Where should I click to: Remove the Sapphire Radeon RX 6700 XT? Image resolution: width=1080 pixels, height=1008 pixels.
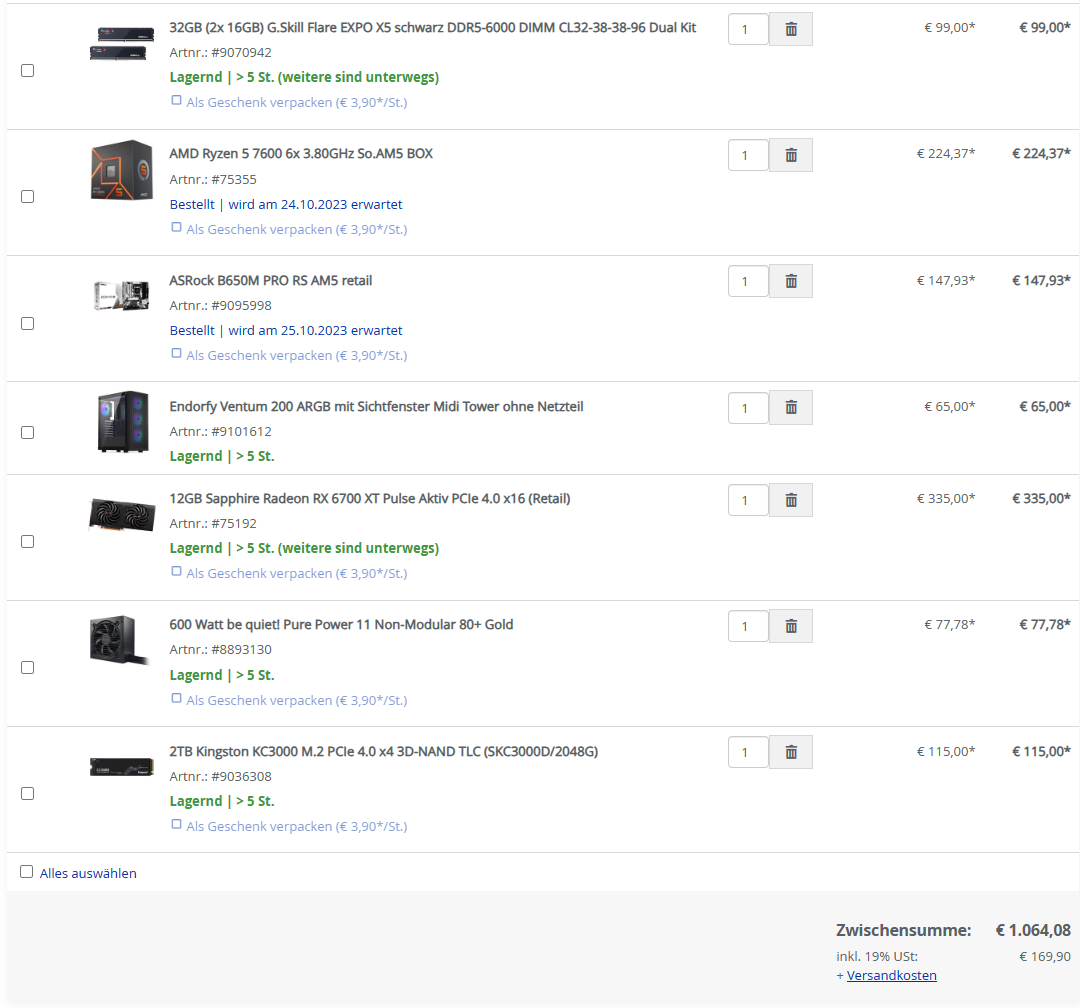[x=790, y=500]
